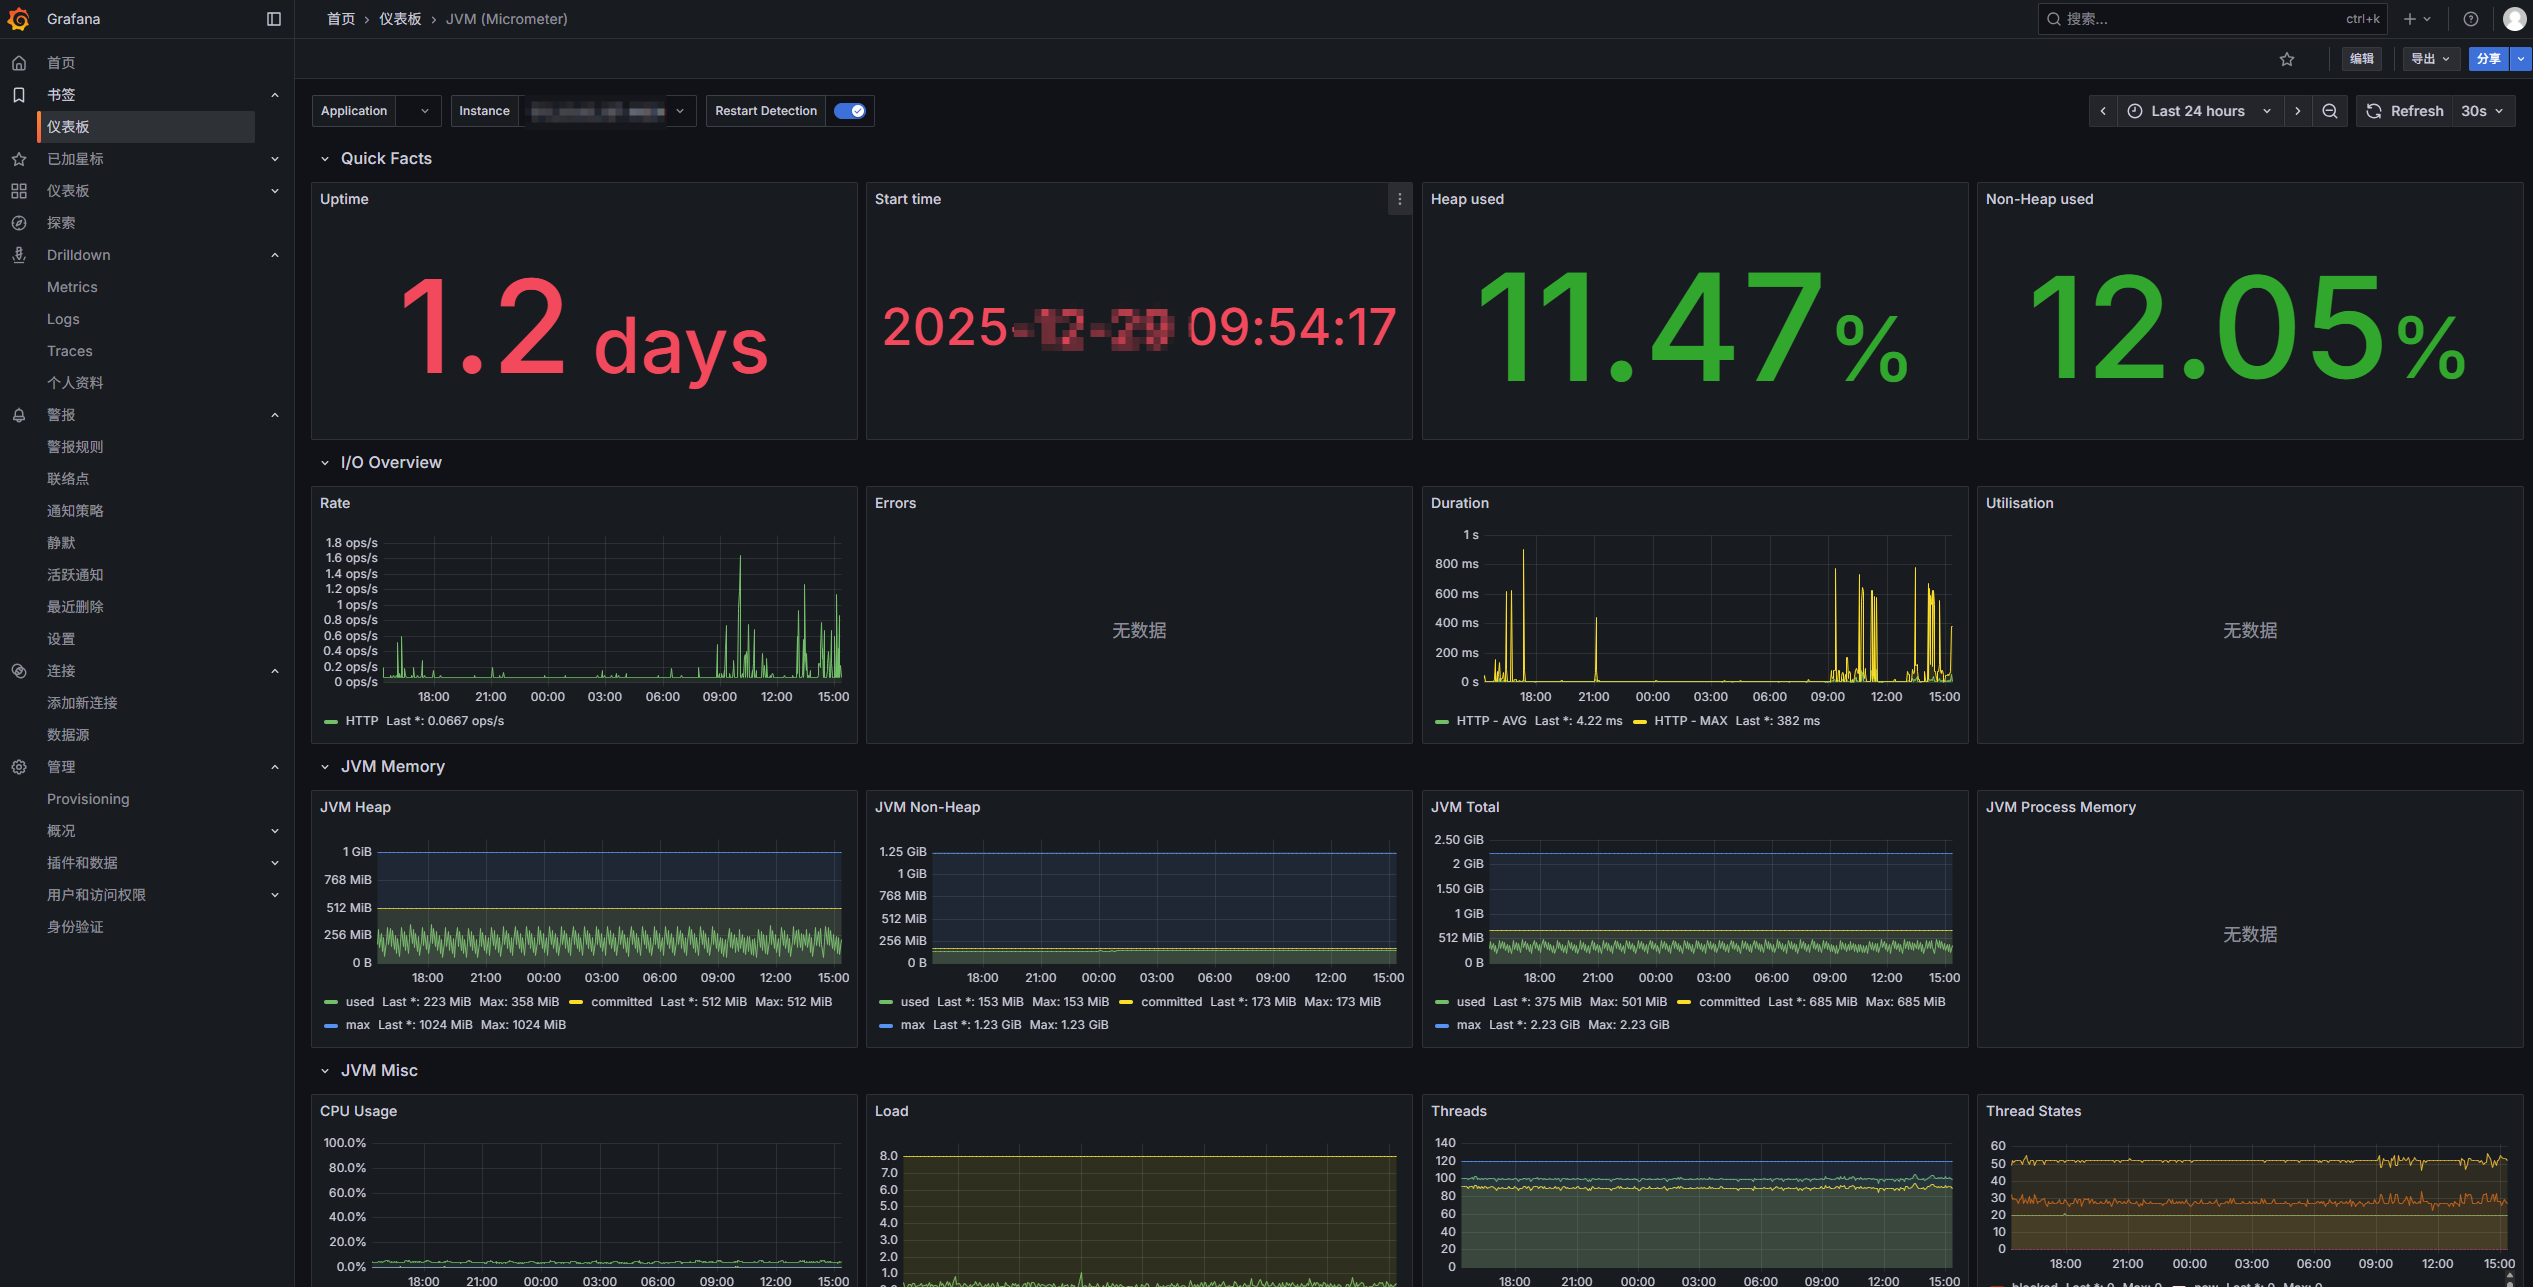Mark dashboard as favorite with star icon
Screen dimensions: 2533x1287
point(2286,59)
